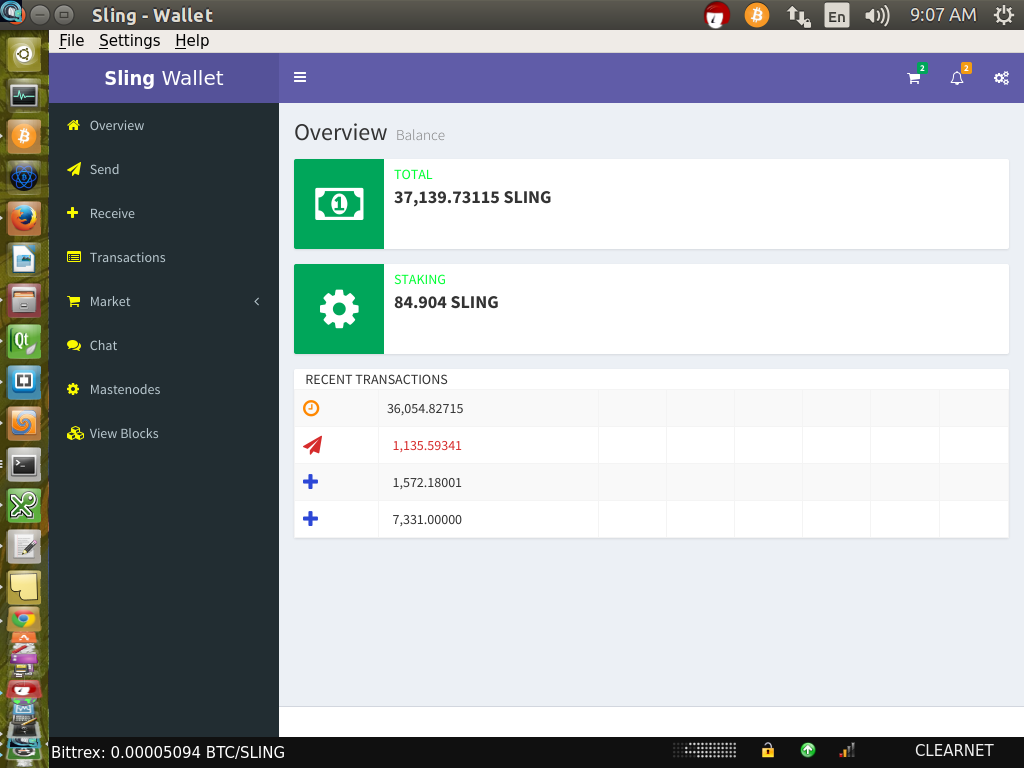Screen dimensions: 1024x768
Task: Click the Sling Wallet logo
Action: tap(164, 78)
